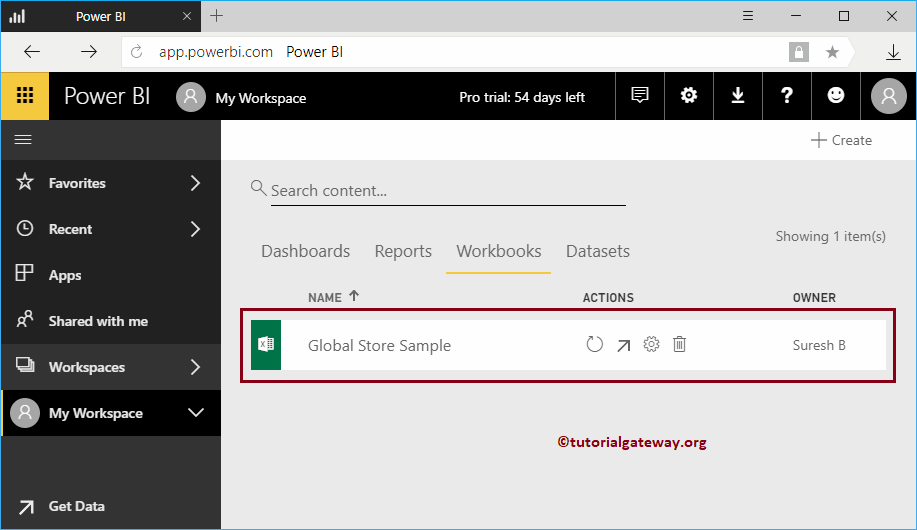Click the download arrow in Power BI header
917x530 pixels.
click(738, 95)
